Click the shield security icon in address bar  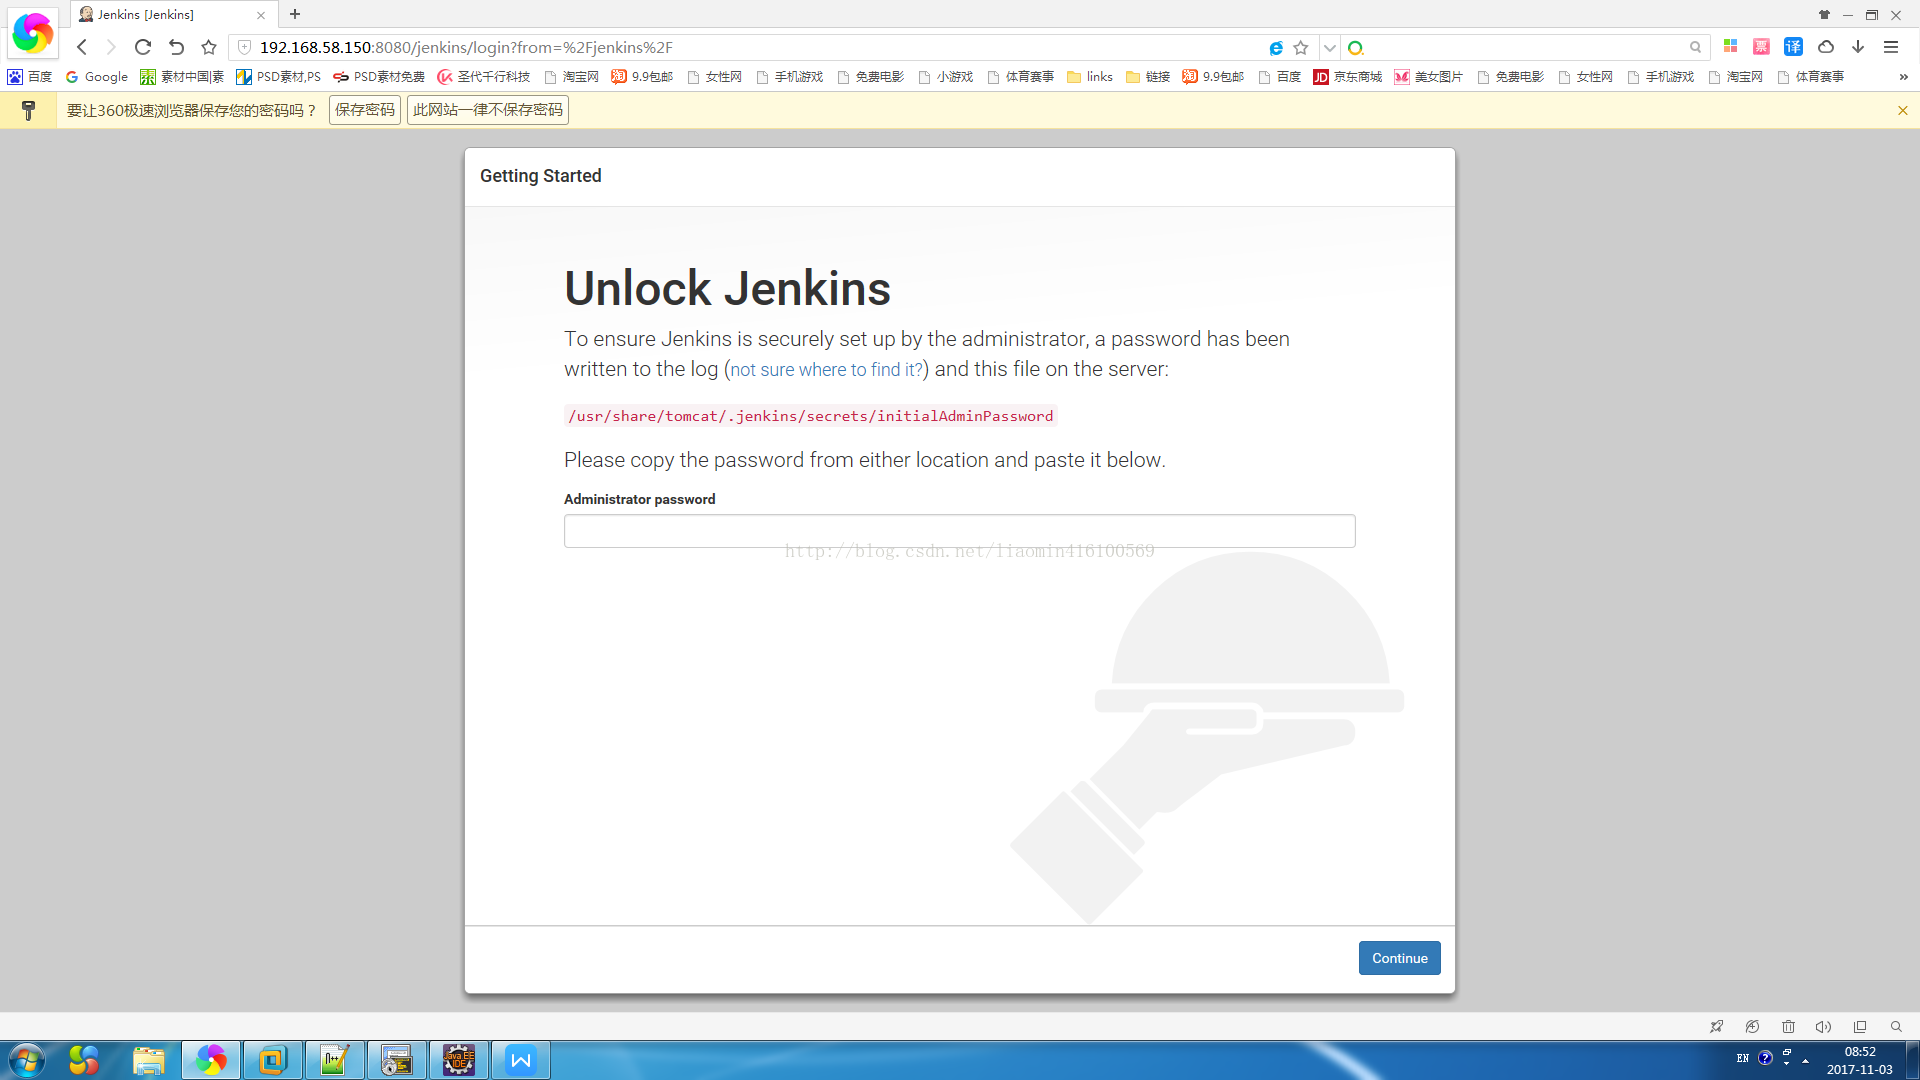coord(244,47)
